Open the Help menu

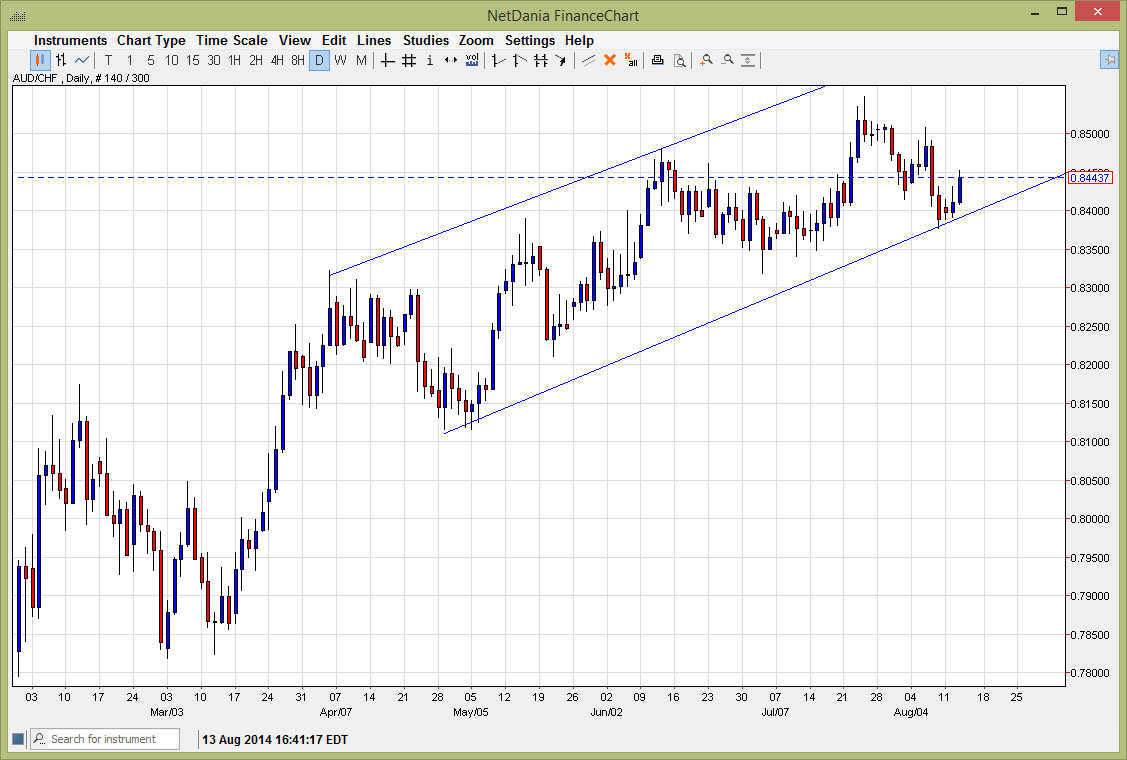click(579, 40)
